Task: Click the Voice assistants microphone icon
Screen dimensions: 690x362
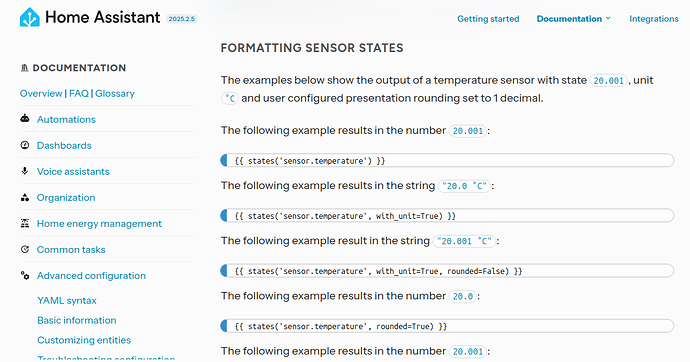Action: point(25,171)
